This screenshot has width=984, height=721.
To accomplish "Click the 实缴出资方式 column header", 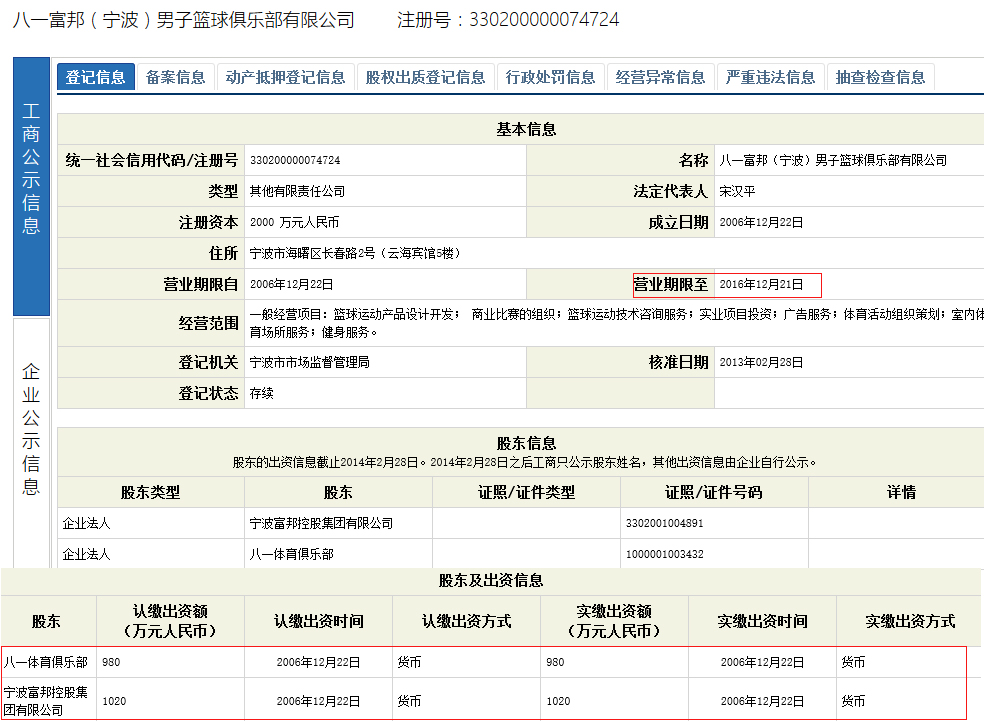I will pyautogui.click(x=910, y=621).
